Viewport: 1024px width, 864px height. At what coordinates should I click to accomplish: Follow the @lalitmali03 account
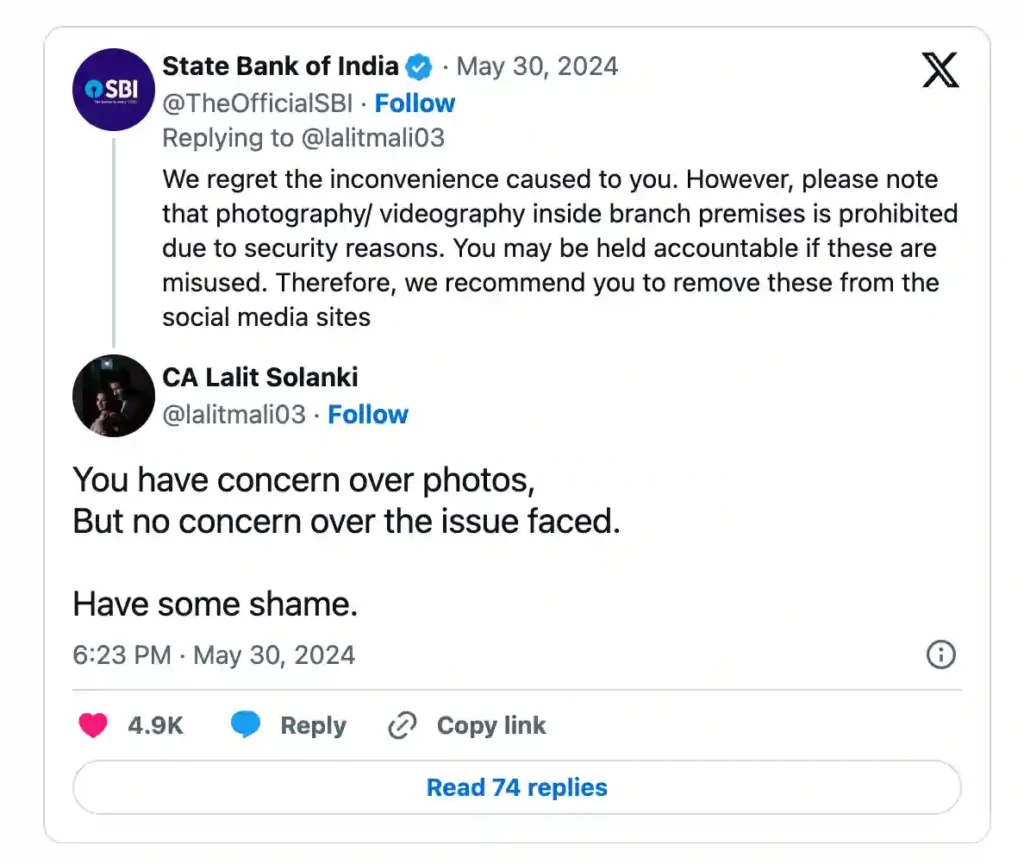pos(368,414)
